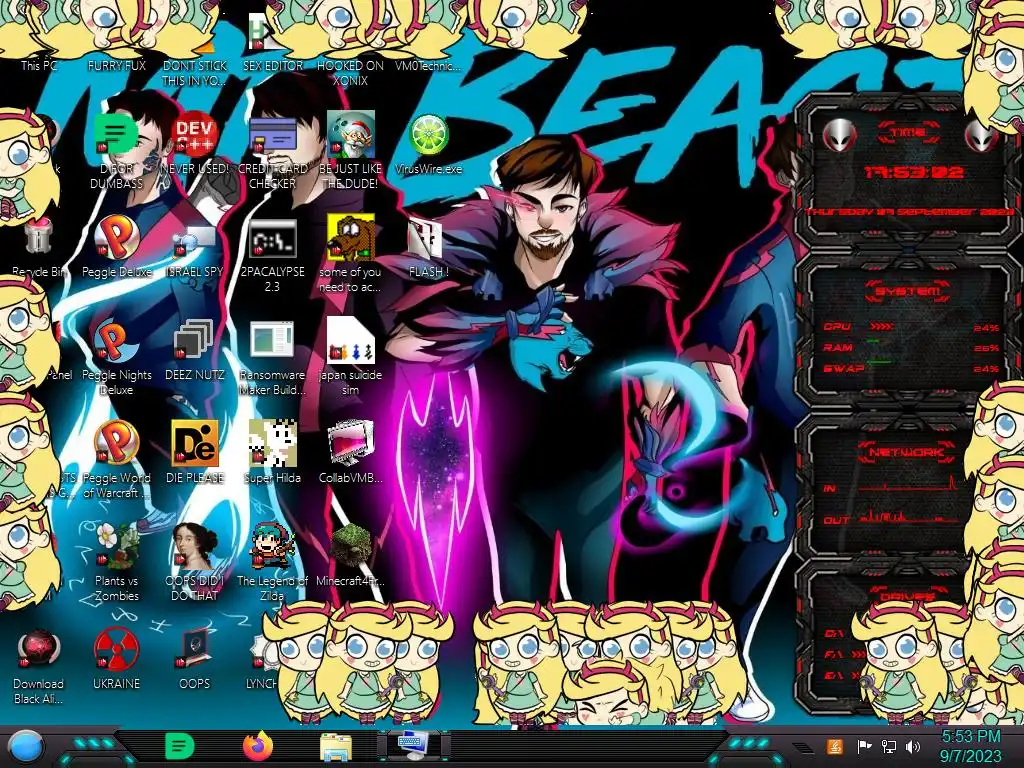Open the ISRAEL SPY desktop icon
This screenshot has height=768, width=1024.
coord(195,239)
